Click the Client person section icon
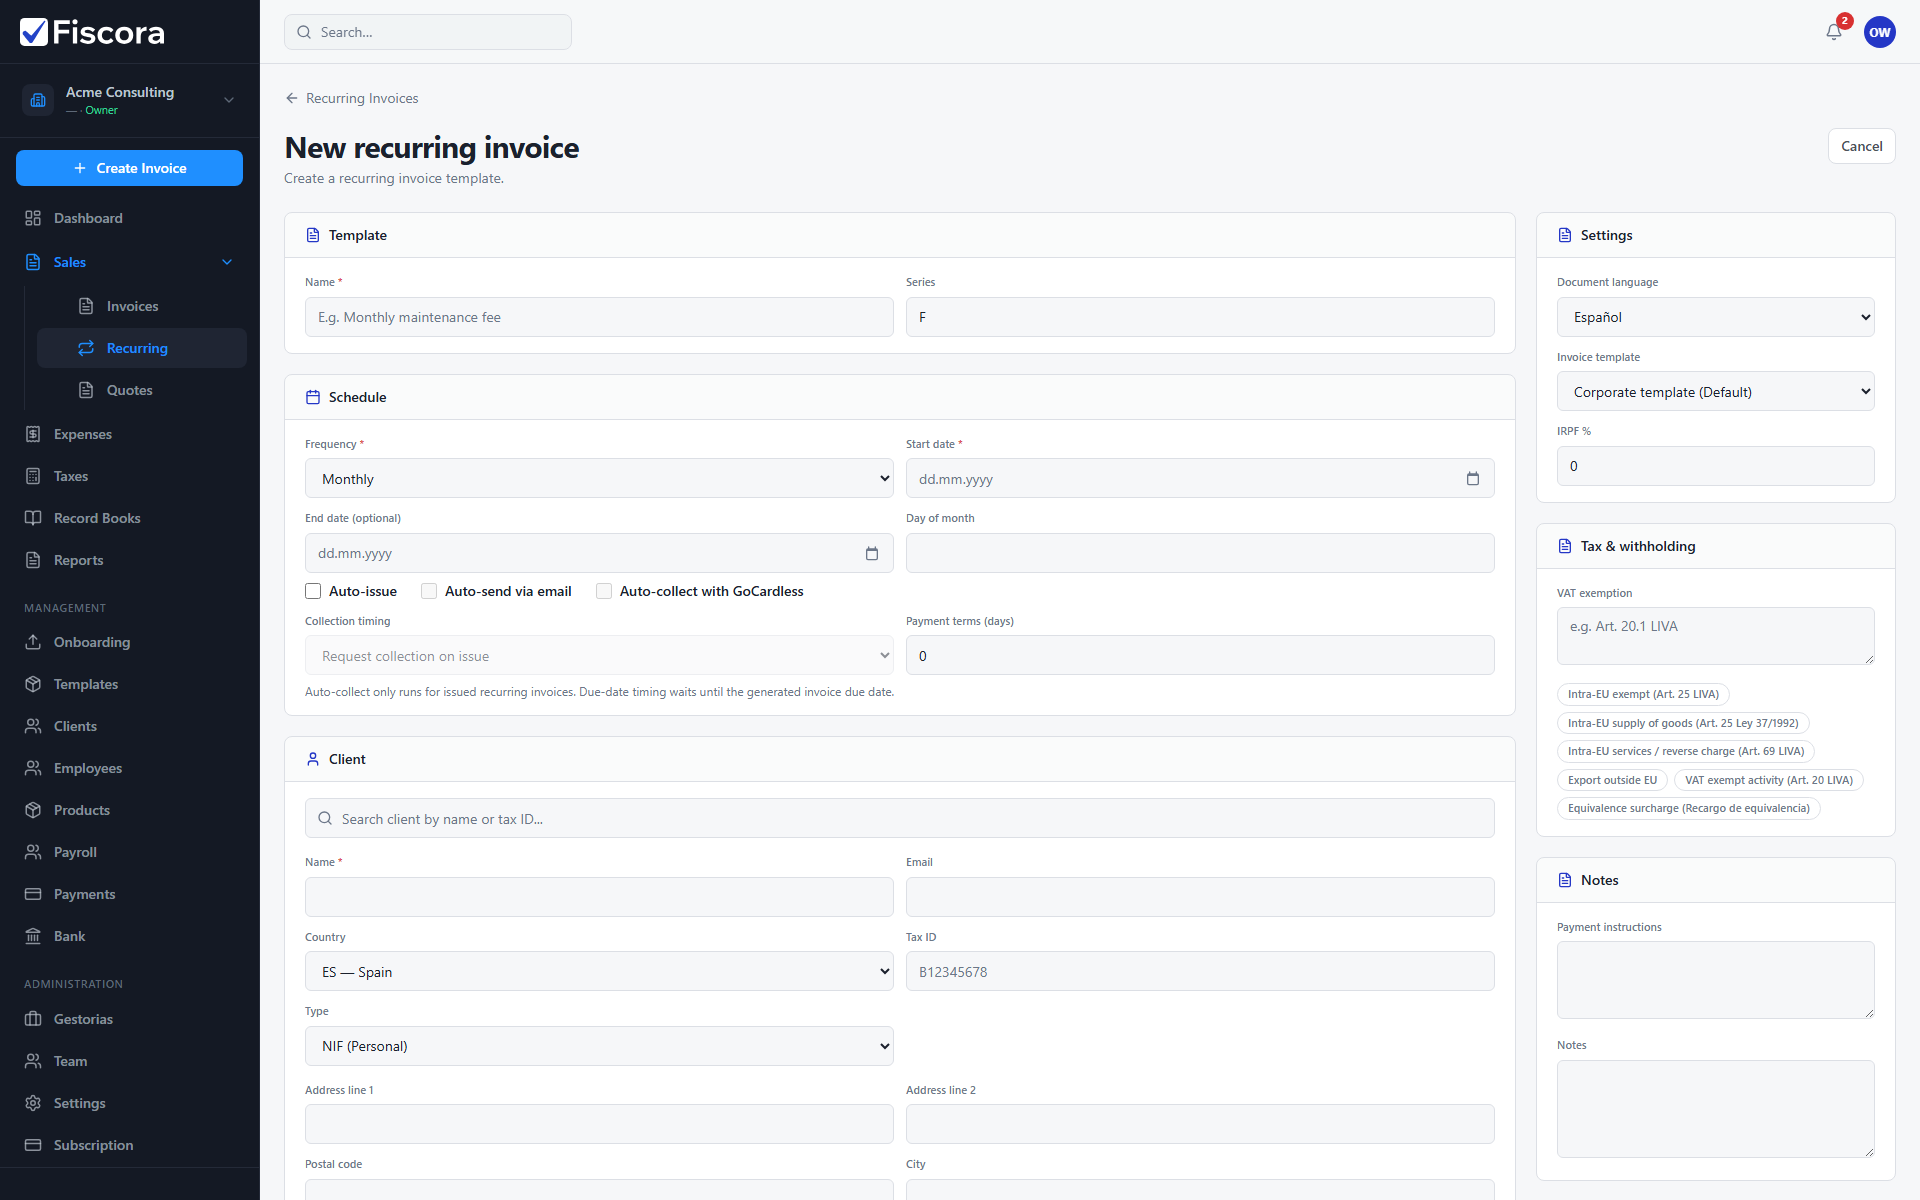The height and width of the screenshot is (1200, 1920). point(313,759)
